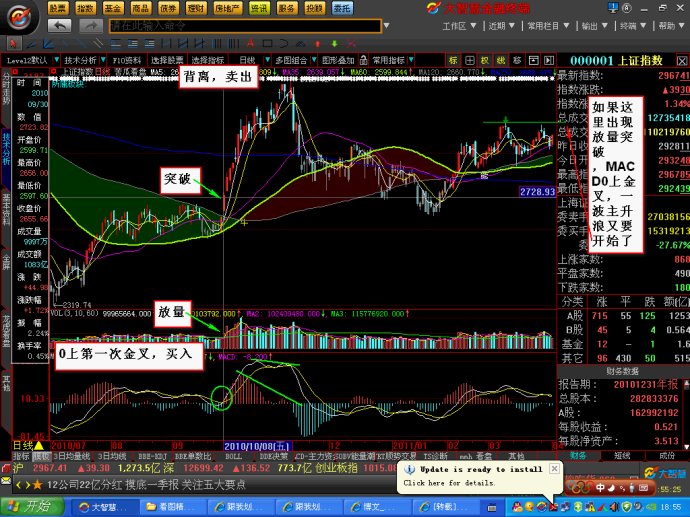
Task: Expand the 日线 period dropdown arrow
Action: tap(267, 60)
